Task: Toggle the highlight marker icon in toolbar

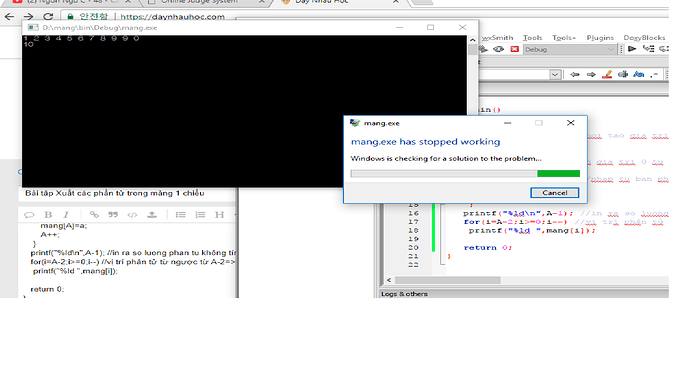Action: [x=607, y=74]
